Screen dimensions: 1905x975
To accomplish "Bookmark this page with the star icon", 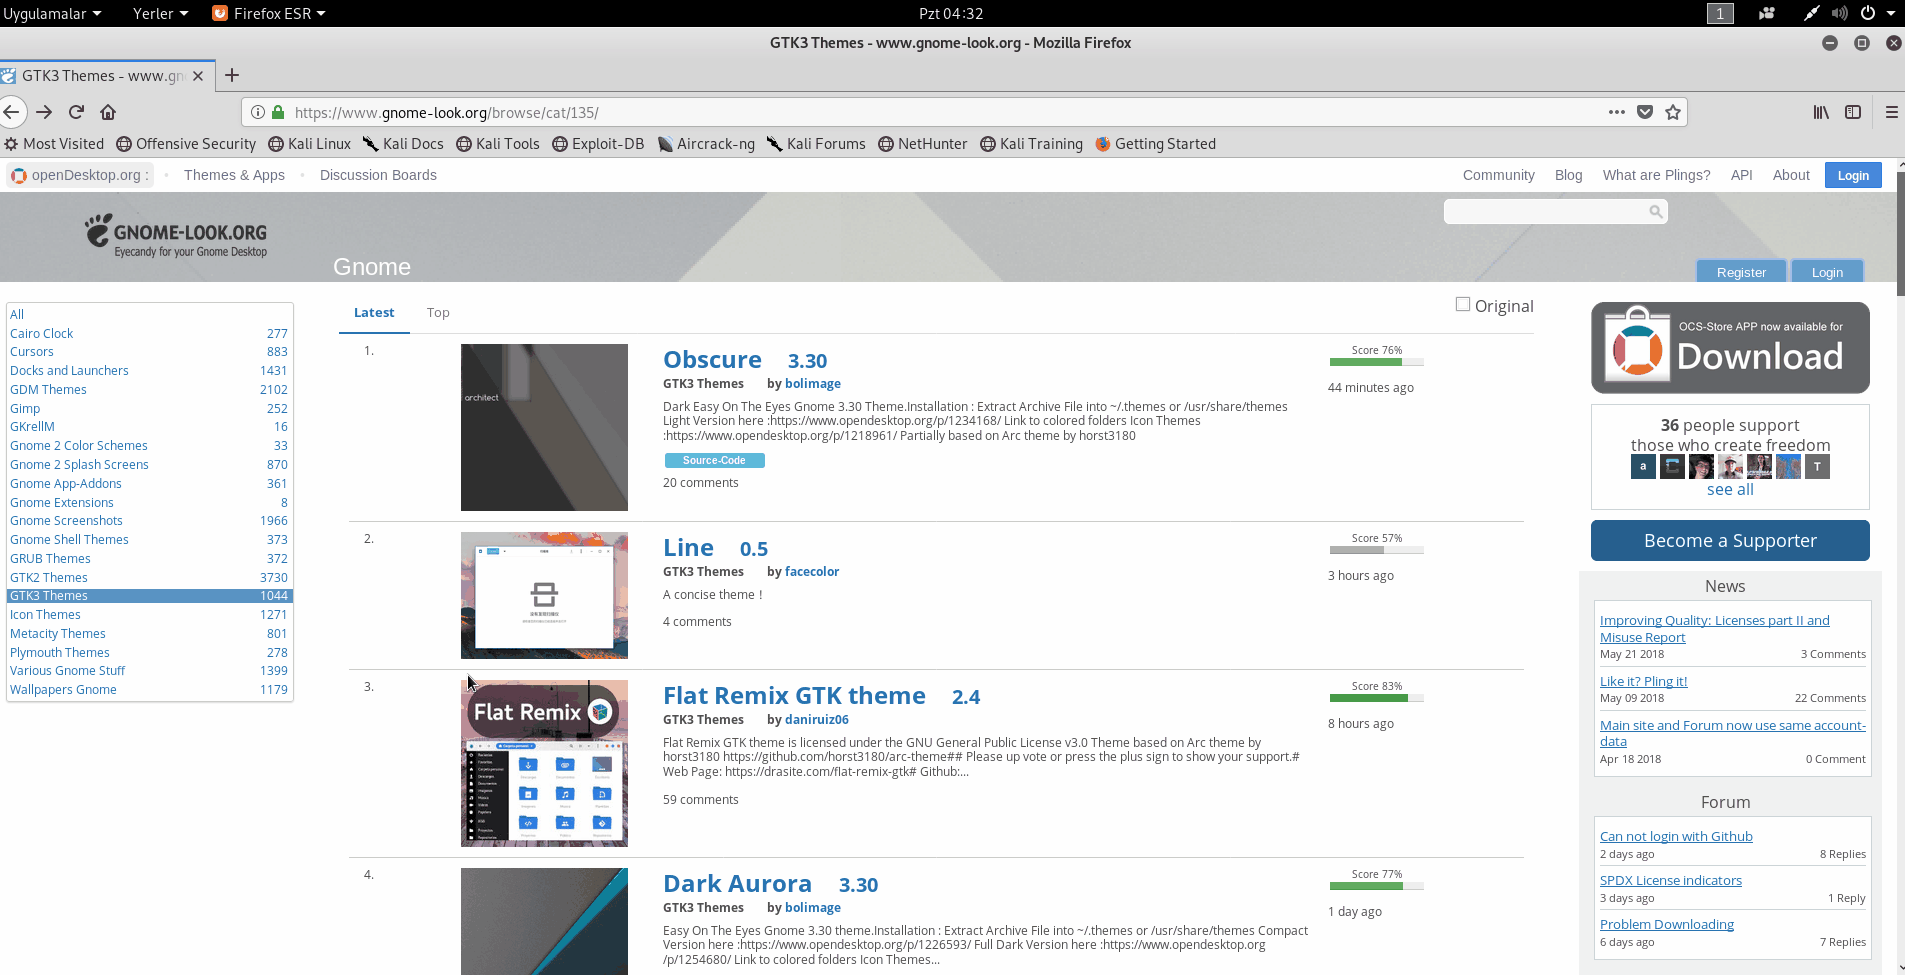I will click(1672, 112).
